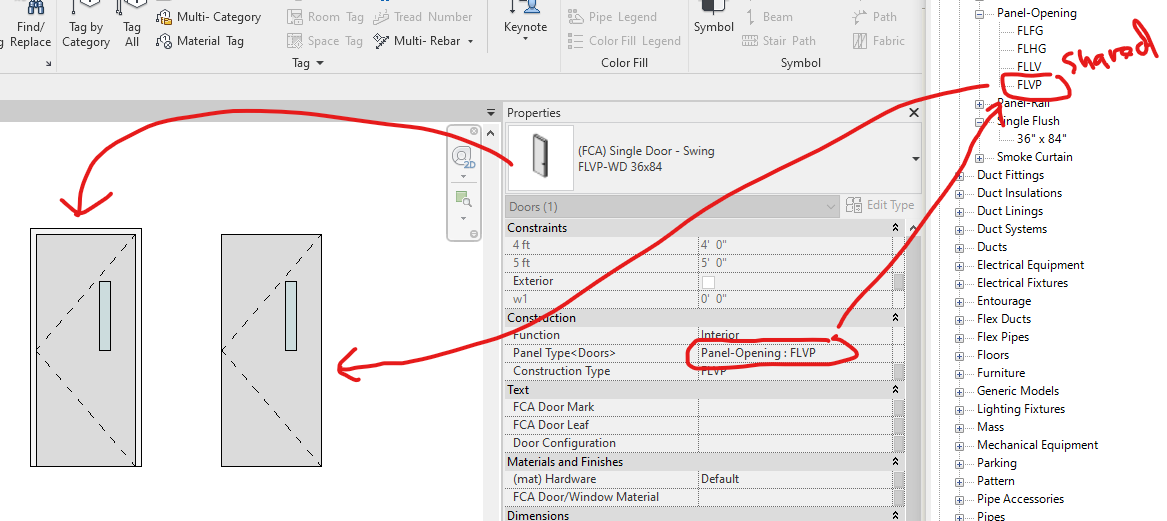Activate the Zoom in Region tool
This screenshot has width=1167, height=521.
click(x=463, y=199)
